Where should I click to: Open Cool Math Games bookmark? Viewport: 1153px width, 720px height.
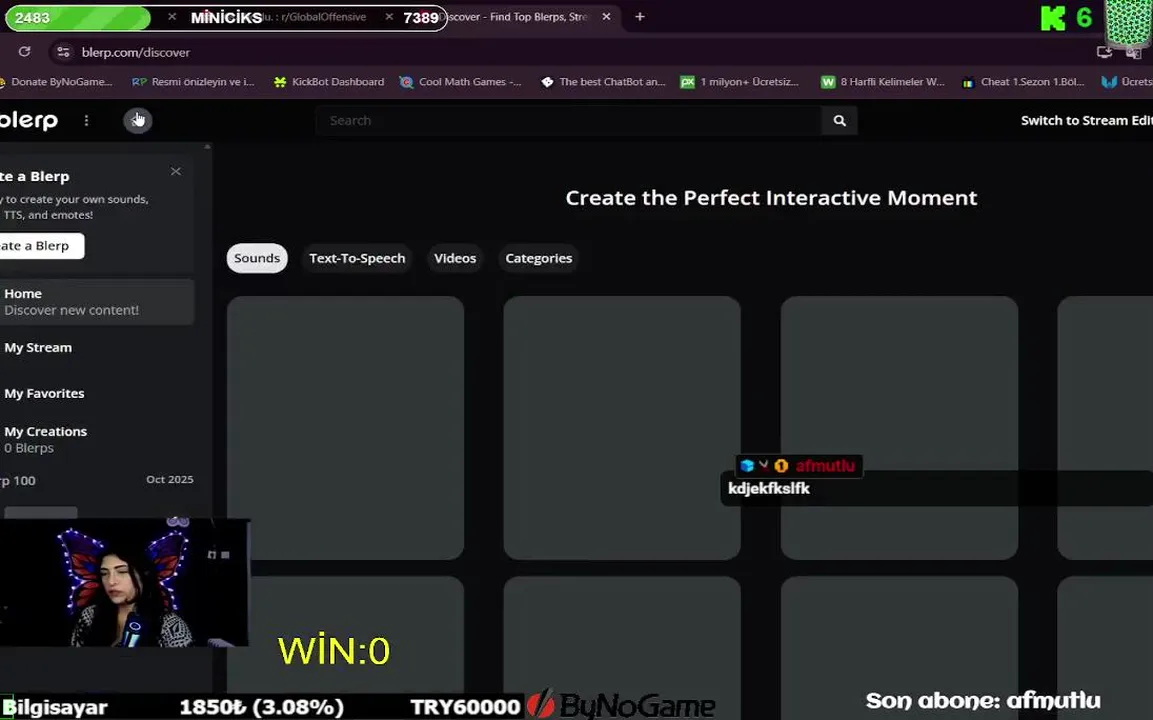point(460,82)
